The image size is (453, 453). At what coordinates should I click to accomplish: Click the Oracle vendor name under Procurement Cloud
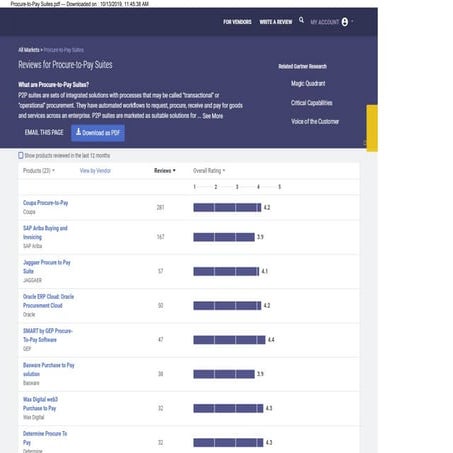click(x=29, y=315)
